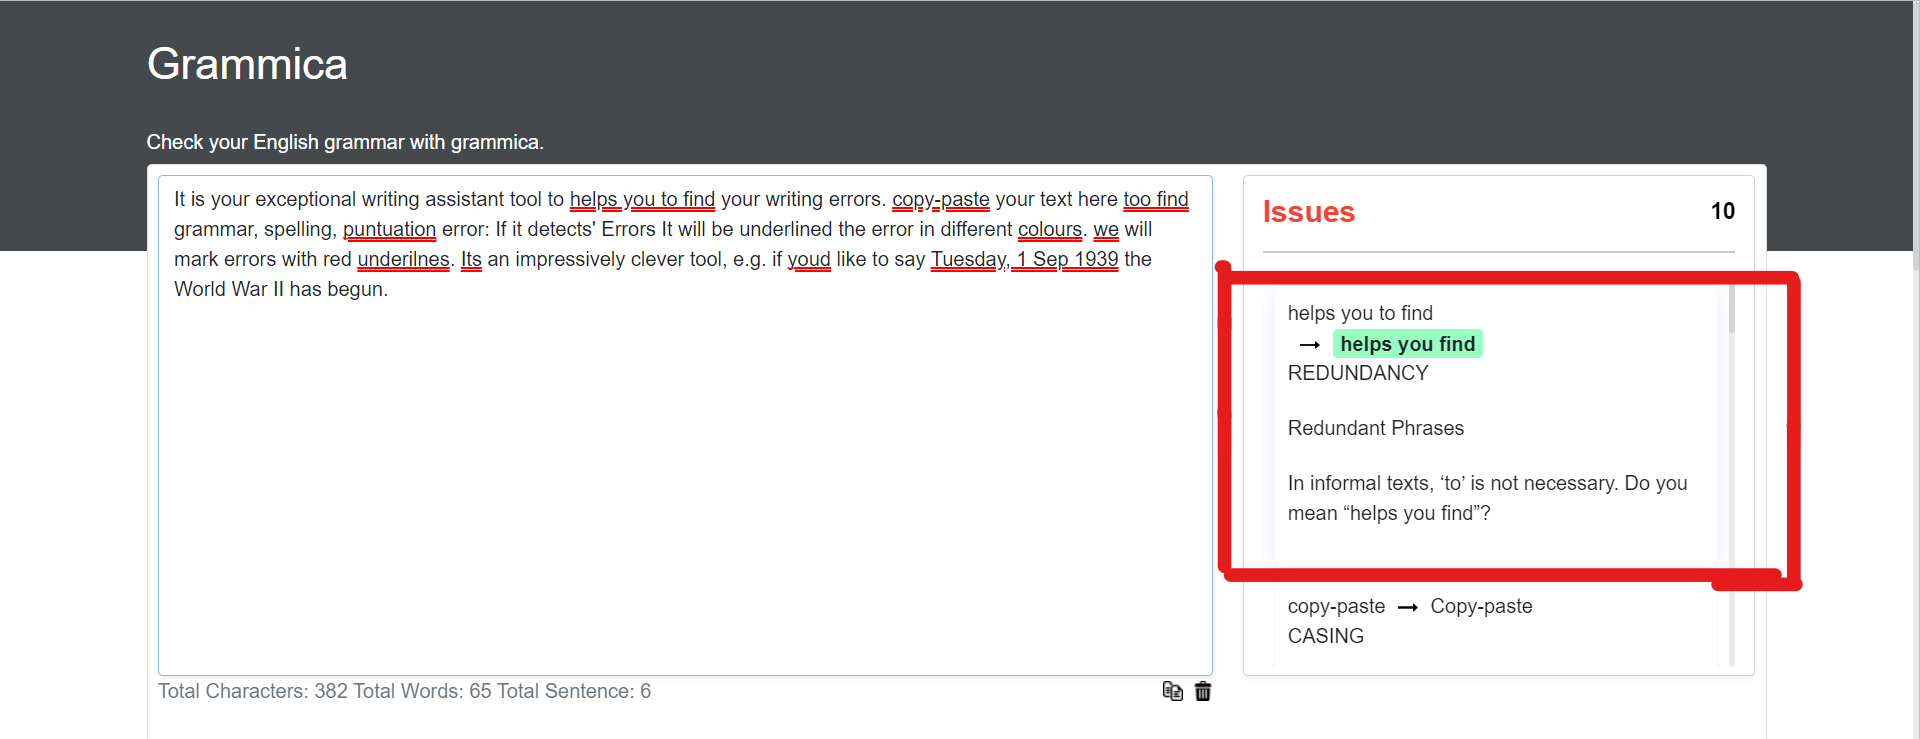Click underlined word 'copy-paste' in text area
1920x739 pixels.
pyautogui.click(x=940, y=199)
